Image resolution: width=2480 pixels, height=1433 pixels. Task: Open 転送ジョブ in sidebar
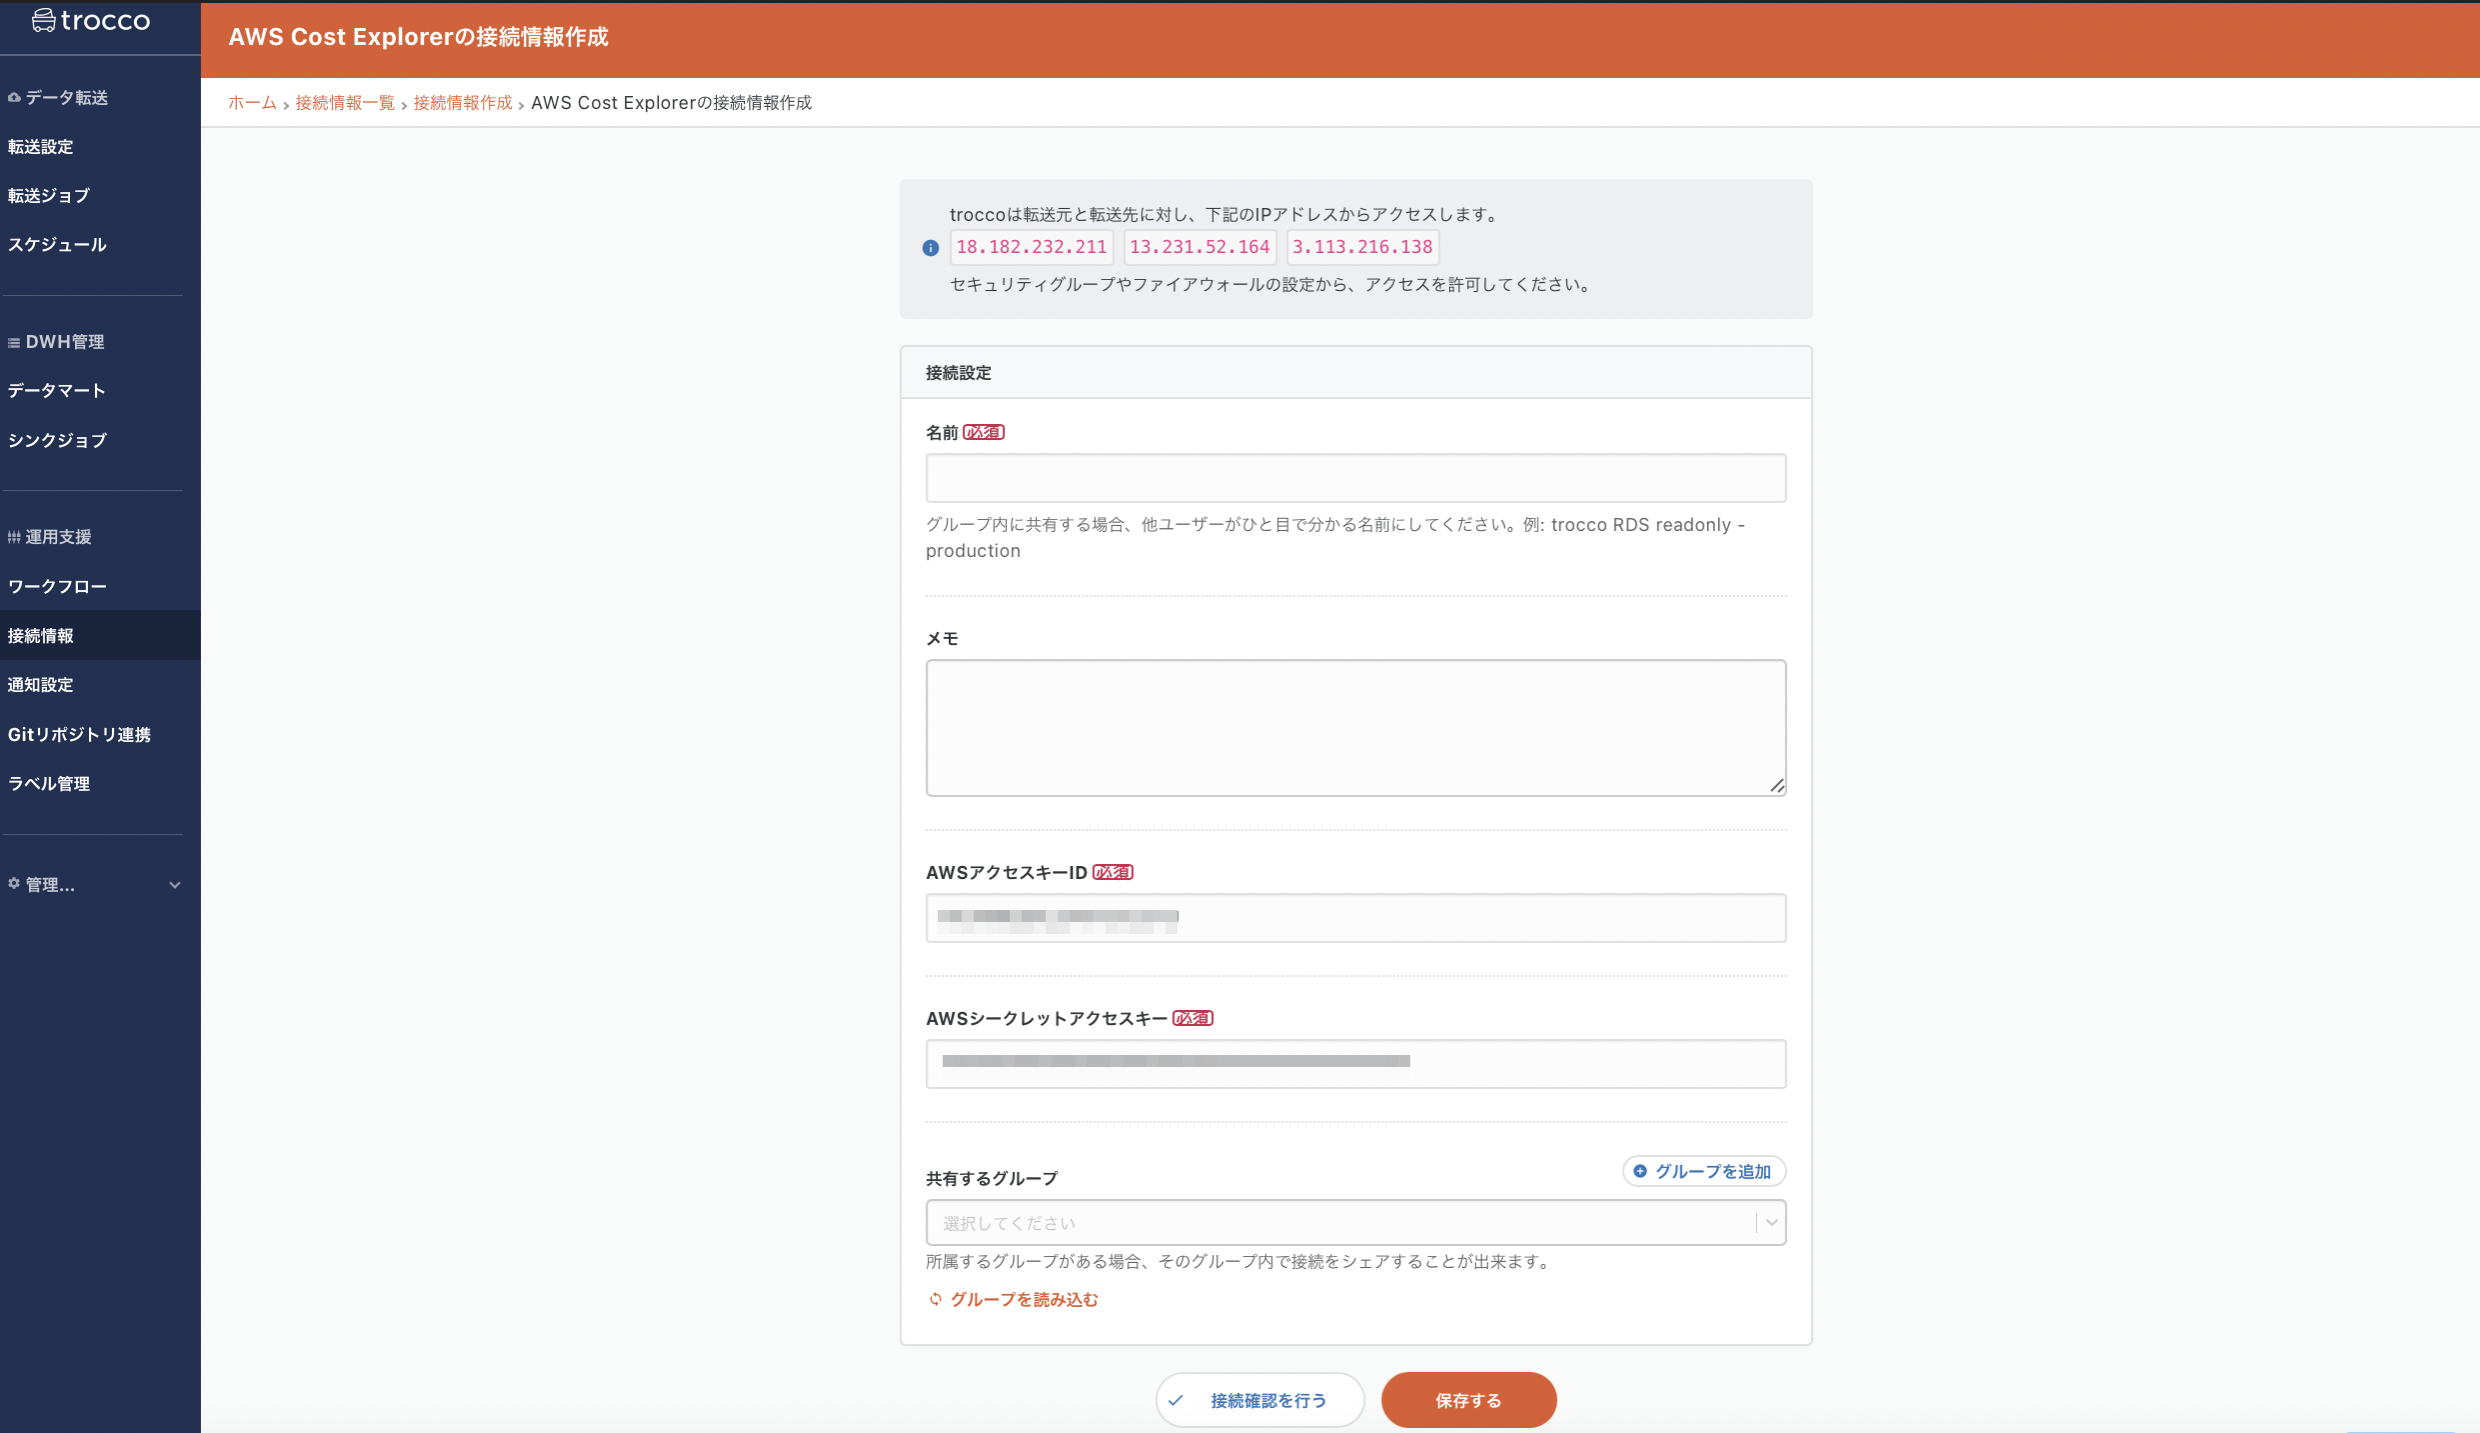pyautogui.click(x=49, y=196)
